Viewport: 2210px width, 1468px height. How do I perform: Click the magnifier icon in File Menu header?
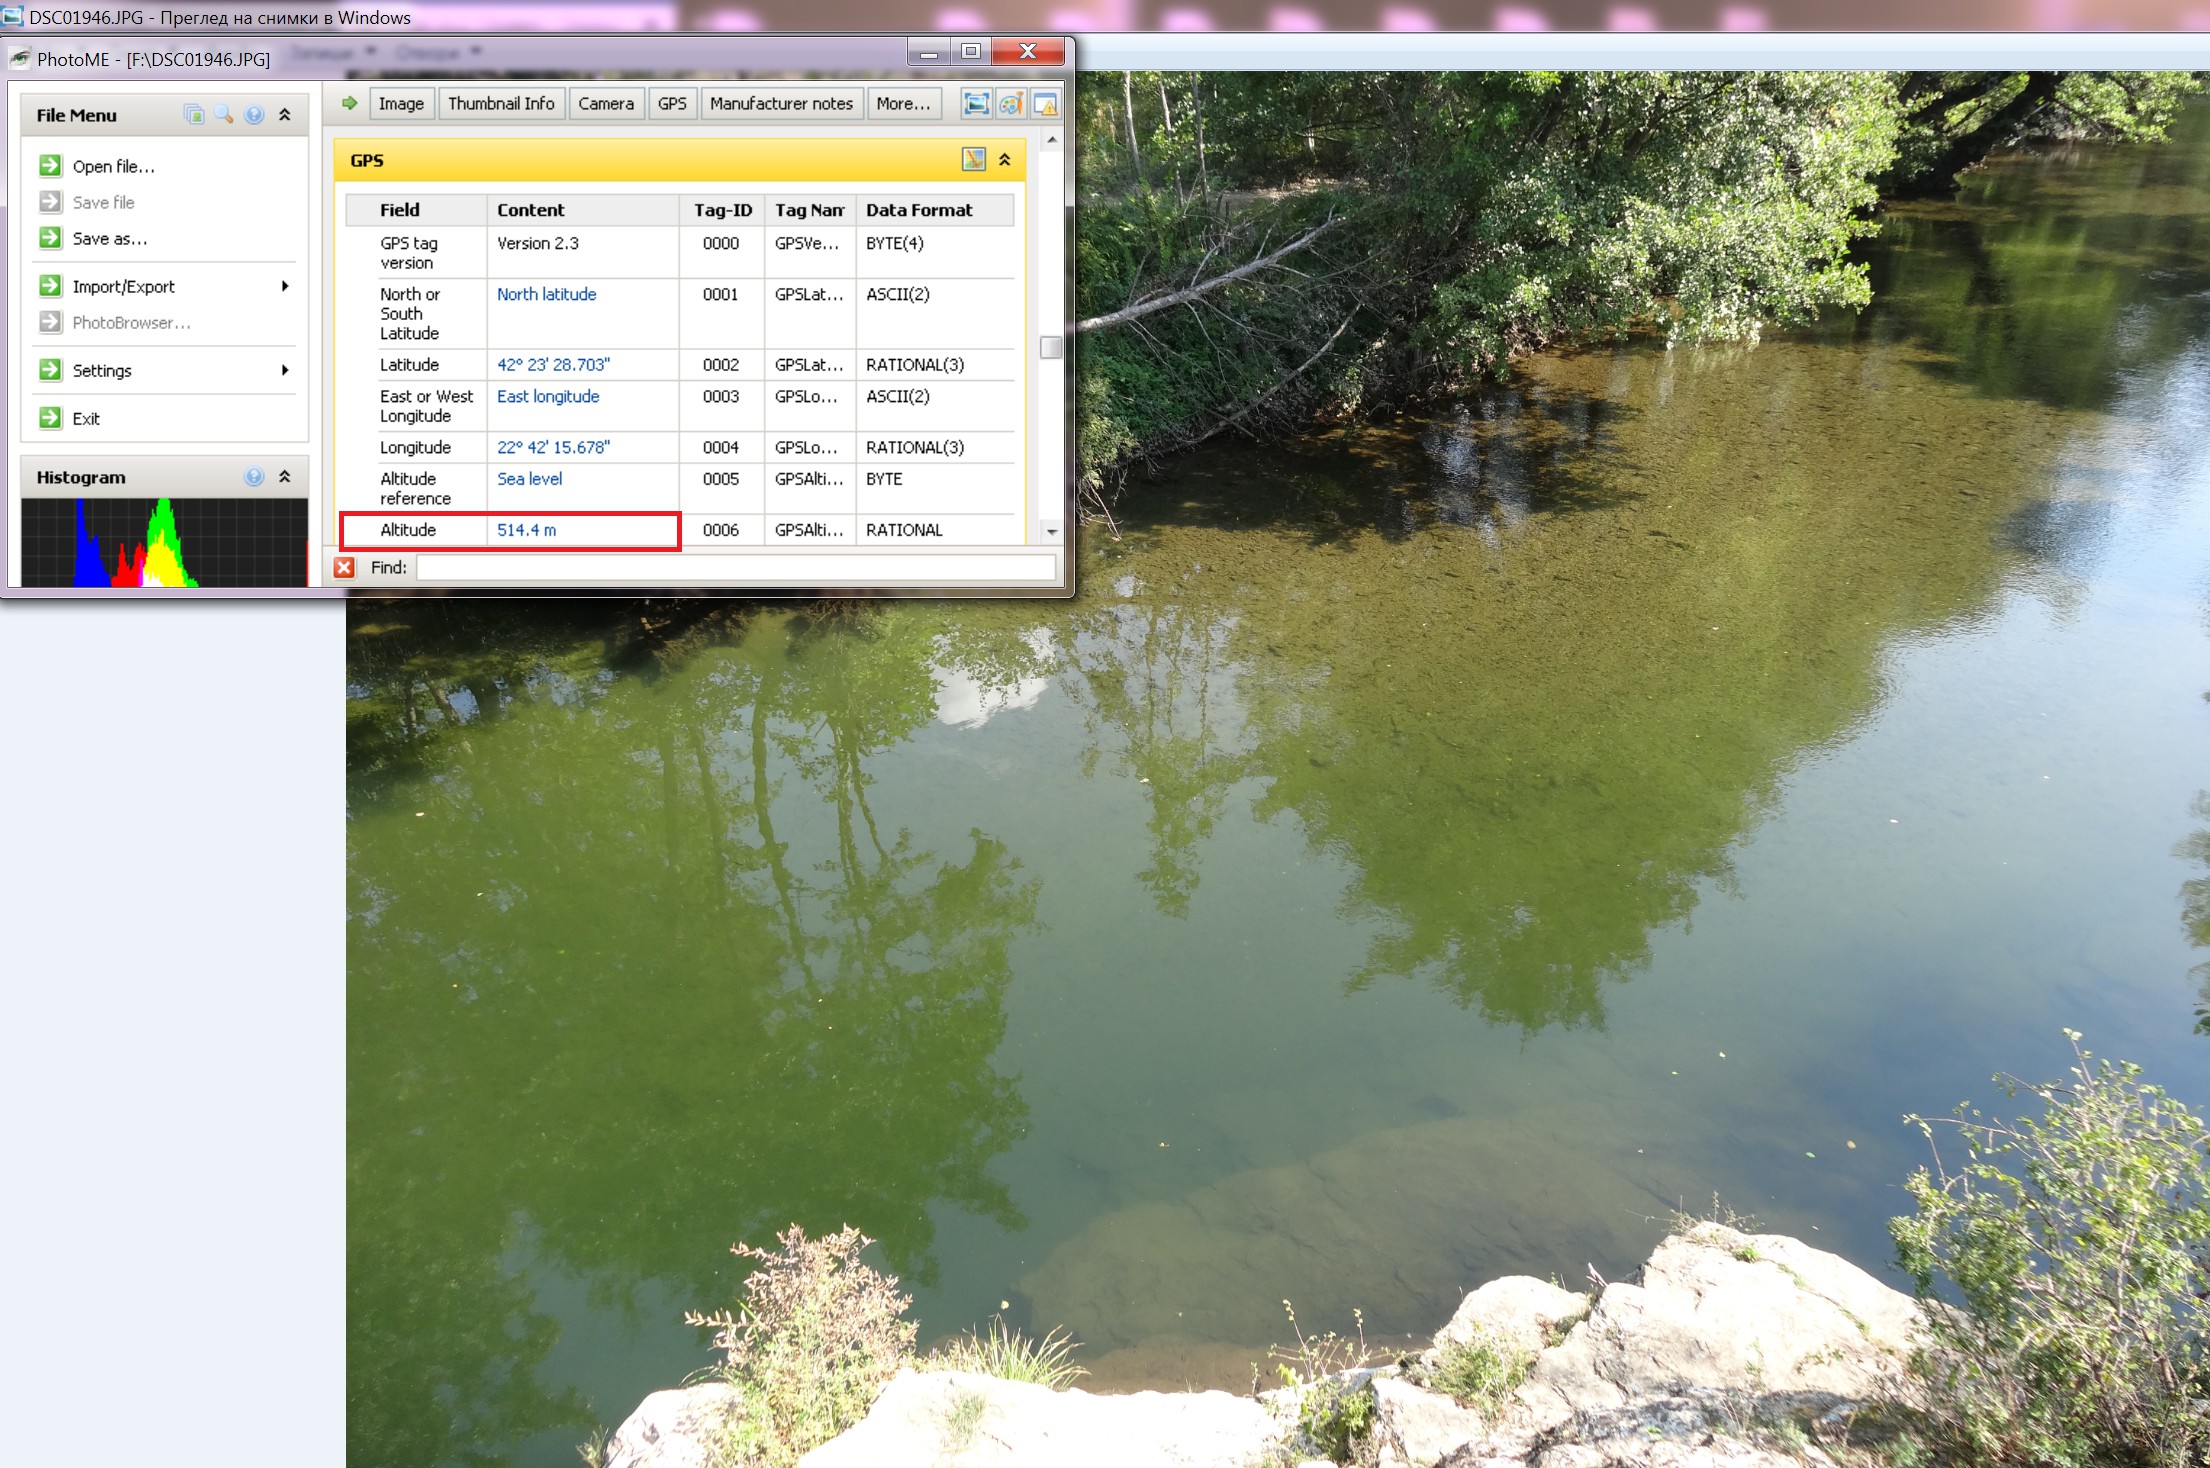(x=224, y=115)
